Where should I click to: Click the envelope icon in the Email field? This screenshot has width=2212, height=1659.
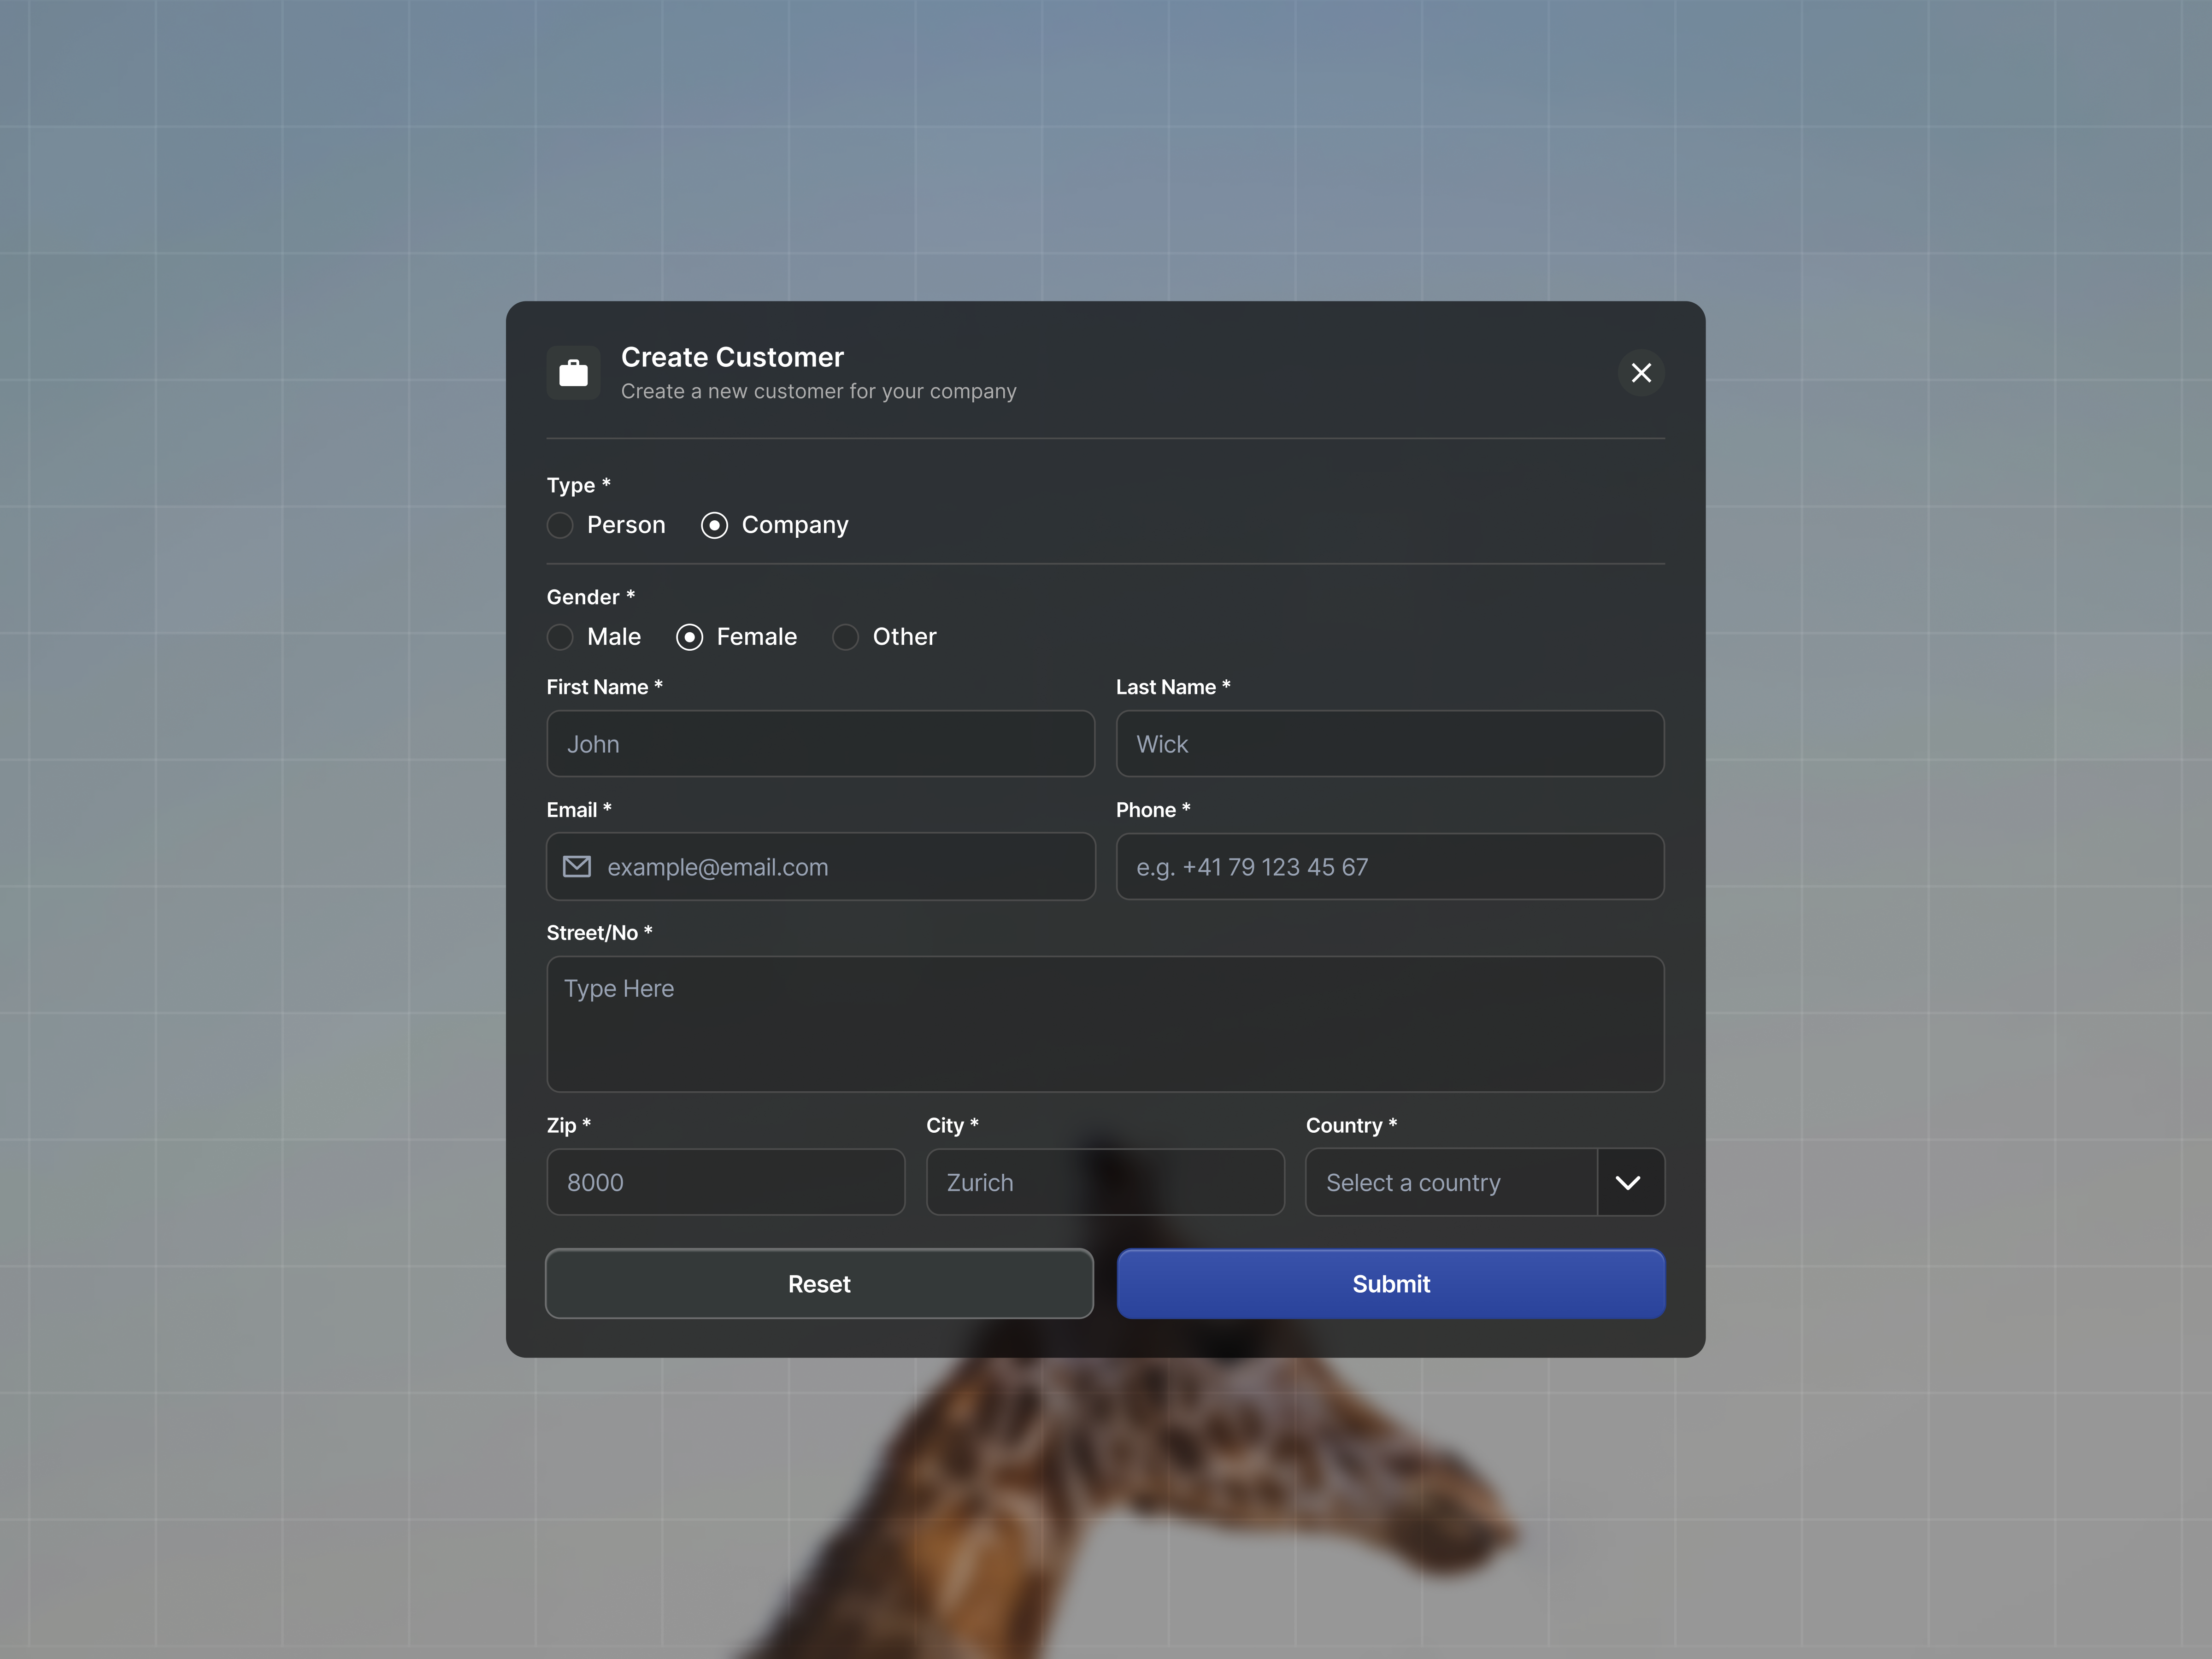coord(577,866)
